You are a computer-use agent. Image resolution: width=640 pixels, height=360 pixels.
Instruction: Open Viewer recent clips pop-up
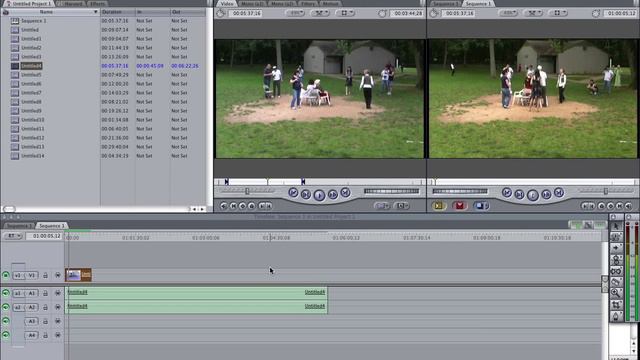tap(382, 206)
